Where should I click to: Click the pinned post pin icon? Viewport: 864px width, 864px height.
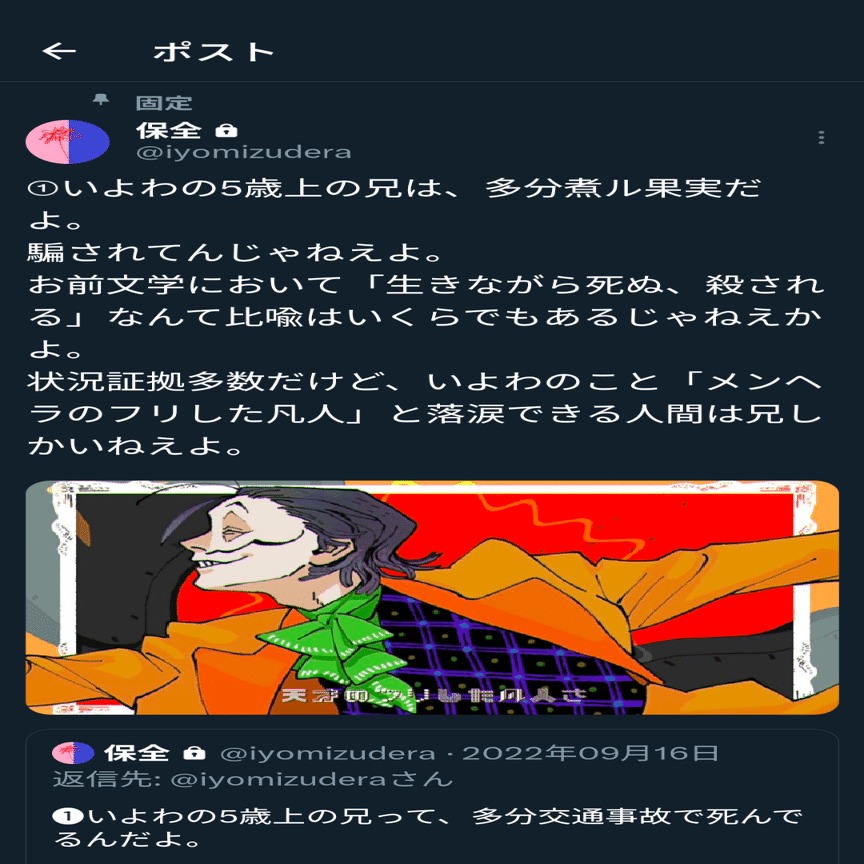(100, 100)
